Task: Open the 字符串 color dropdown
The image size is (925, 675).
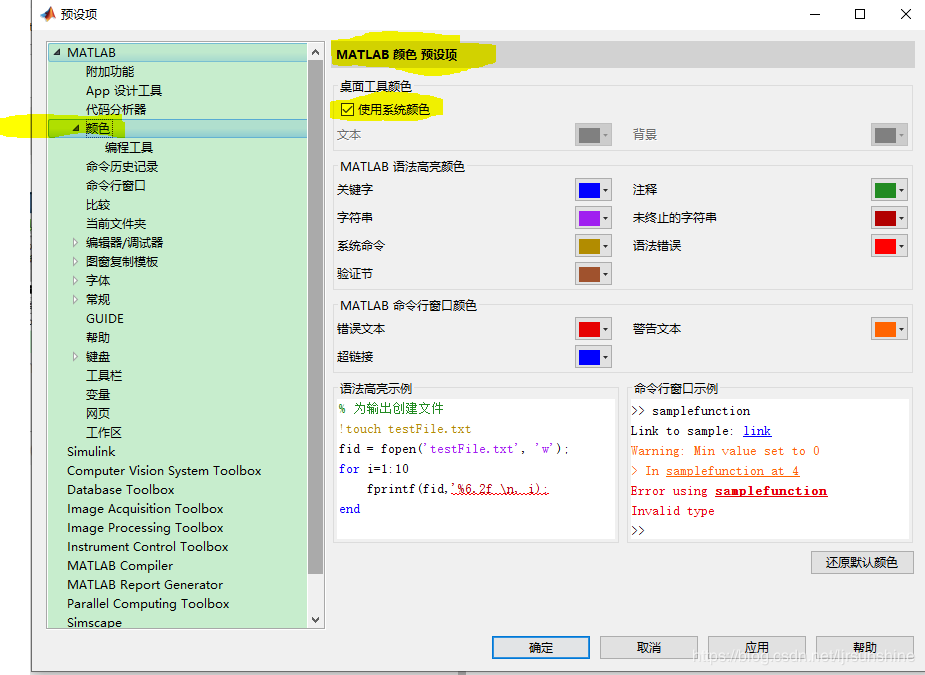Action: point(593,218)
